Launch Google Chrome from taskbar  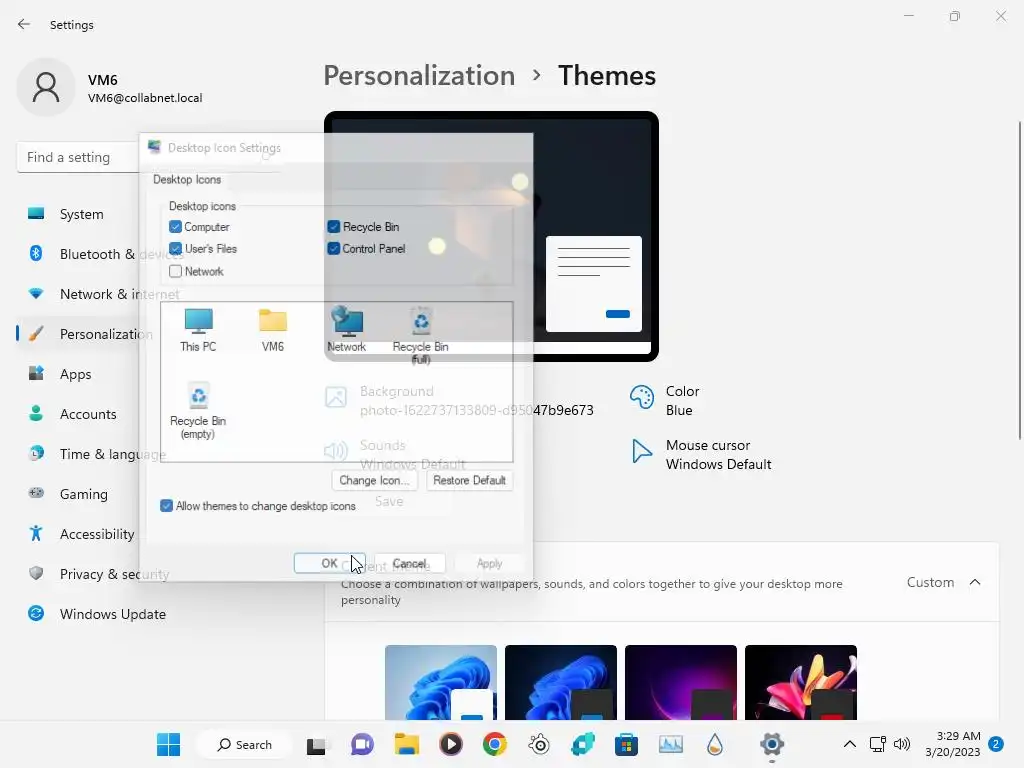point(494,744)
